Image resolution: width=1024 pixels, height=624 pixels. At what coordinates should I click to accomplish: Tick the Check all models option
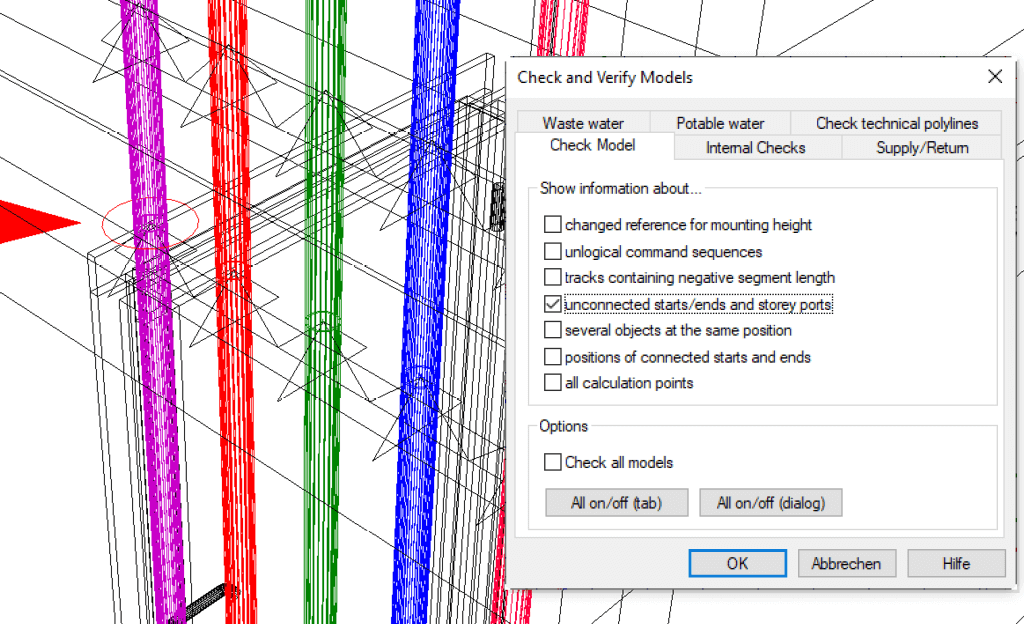(553, 463)
